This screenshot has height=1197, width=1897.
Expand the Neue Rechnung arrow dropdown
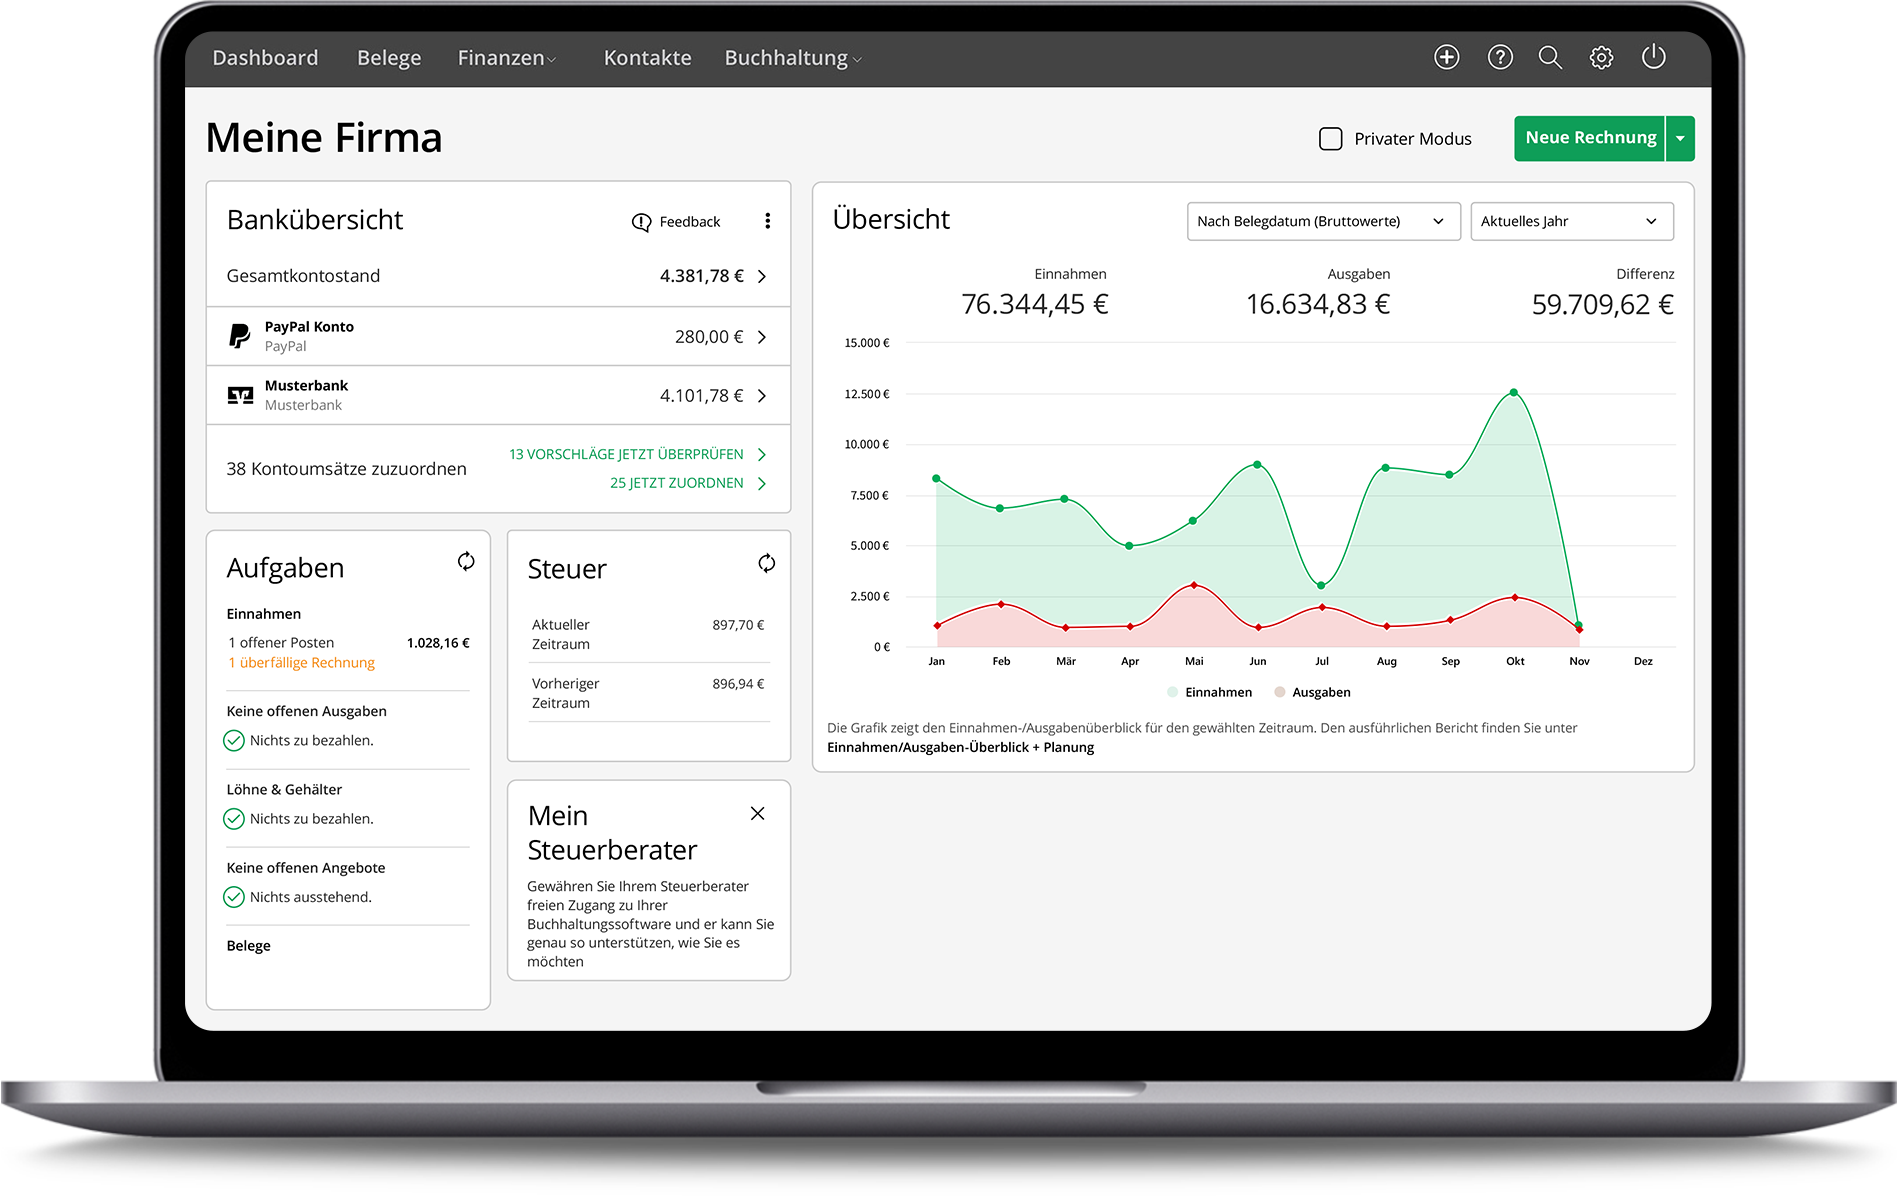click(x=1680, y=138)
